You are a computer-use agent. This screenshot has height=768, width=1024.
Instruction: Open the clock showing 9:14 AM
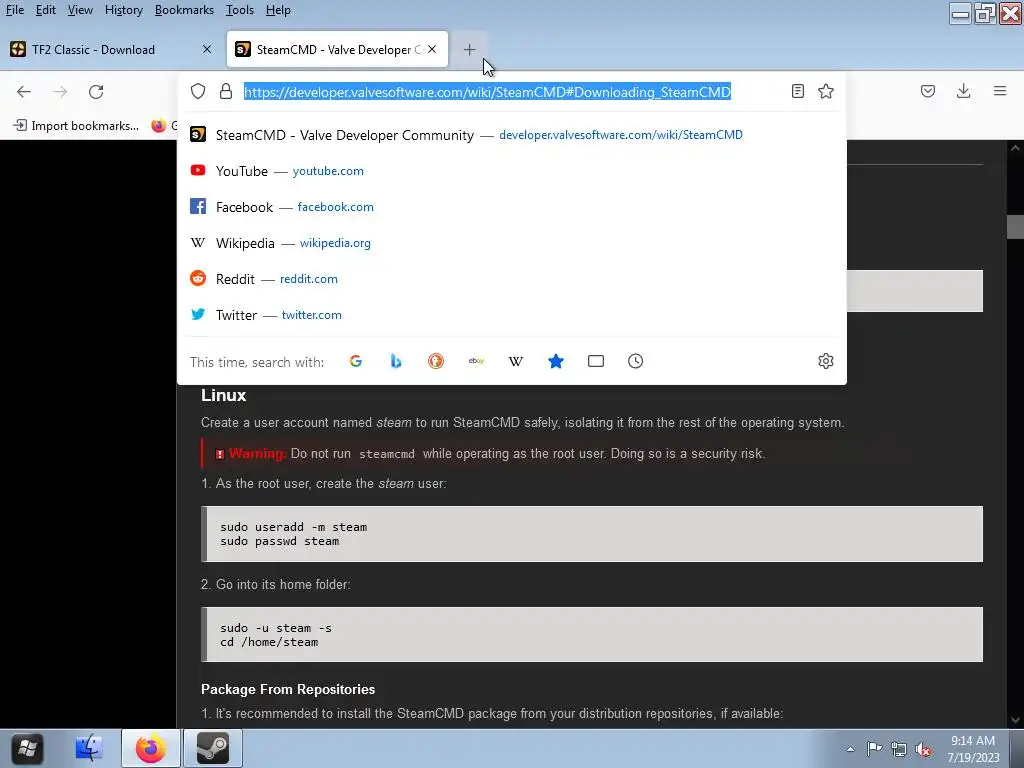tap(973, 749)
